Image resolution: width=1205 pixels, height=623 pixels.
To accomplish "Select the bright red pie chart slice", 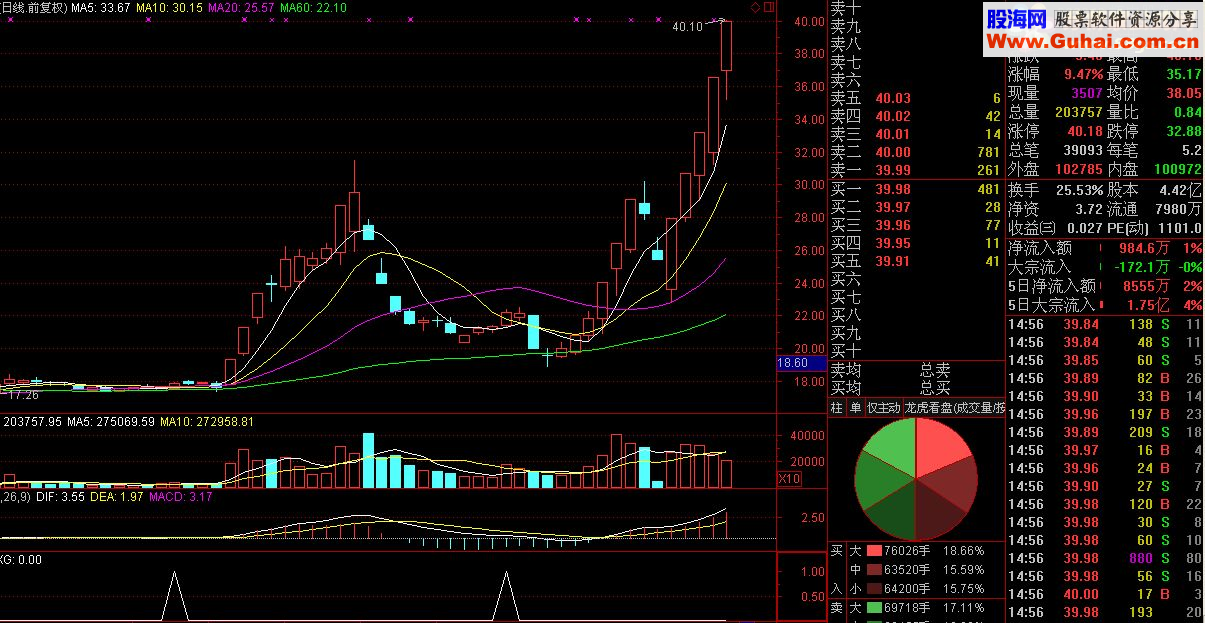I will click(940, 450).
